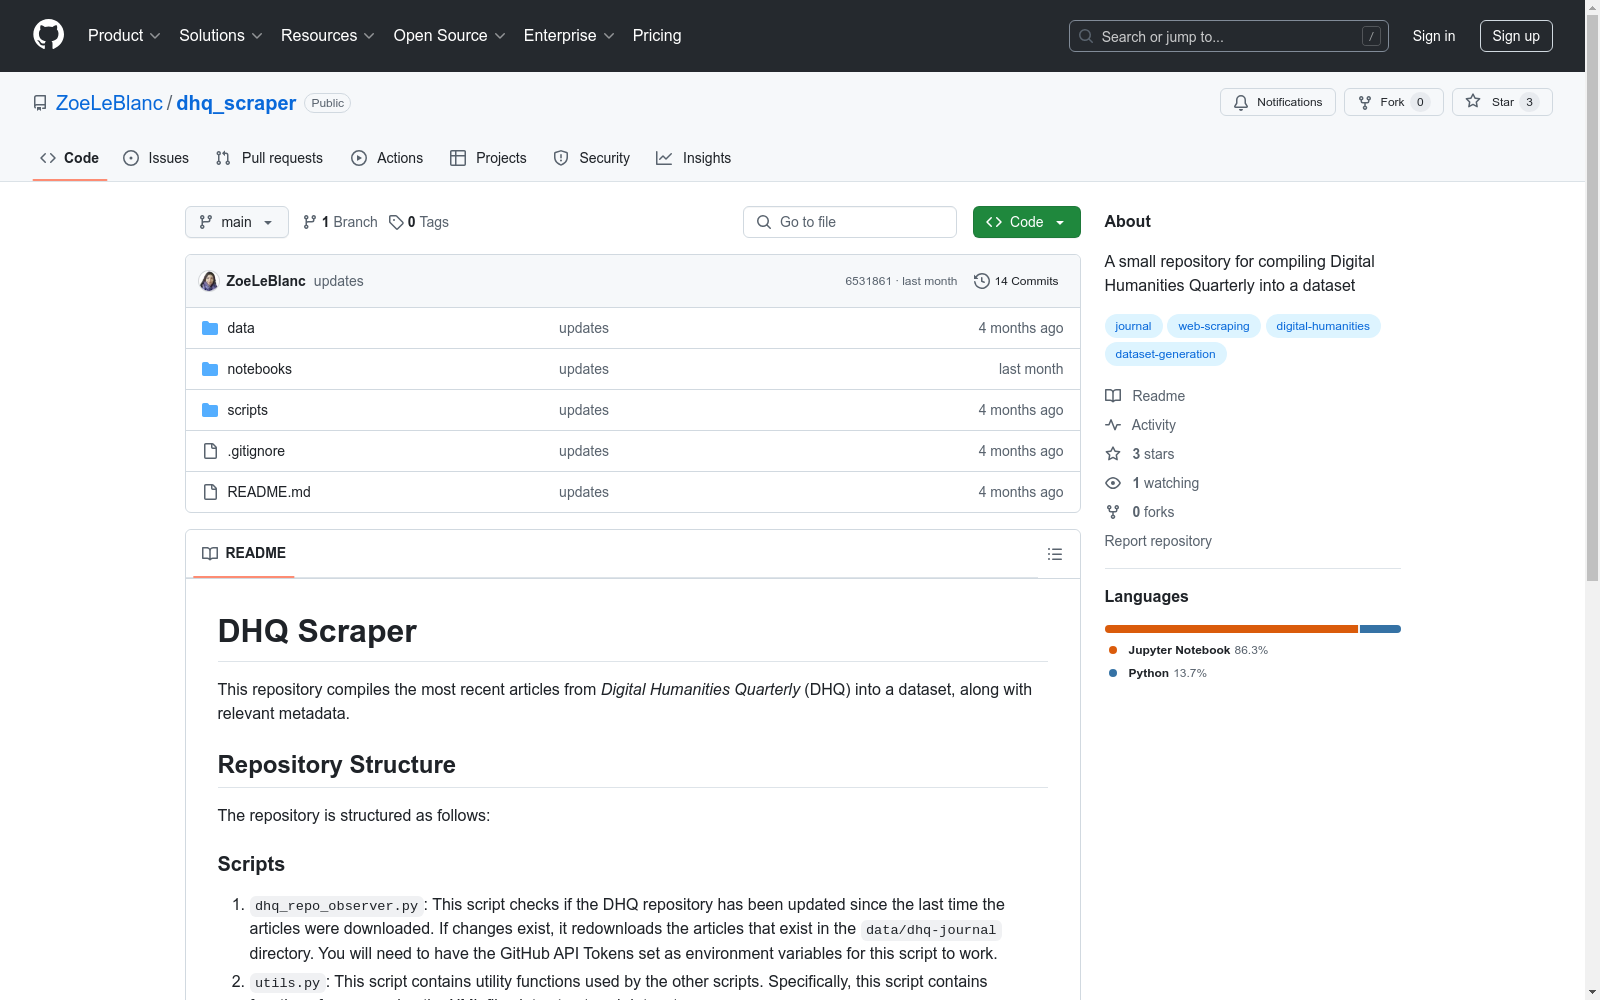
Task: Click Report repository link
Action: pos(1158,541)
